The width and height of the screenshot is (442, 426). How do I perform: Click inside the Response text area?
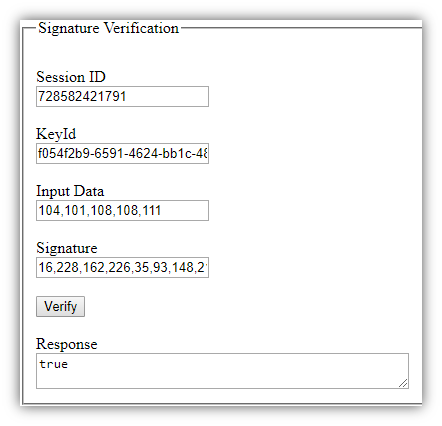tap(222, 371)
